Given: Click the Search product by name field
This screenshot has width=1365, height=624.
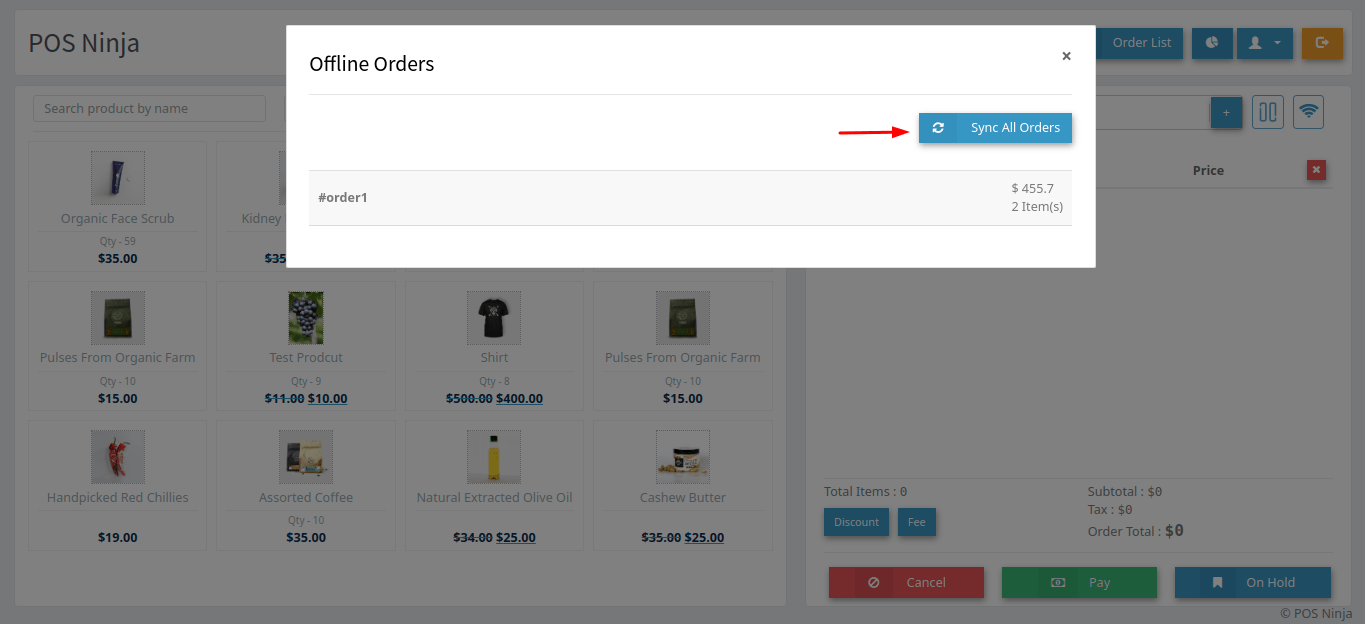Looking at the screenshot, I should tap(149, 109).
